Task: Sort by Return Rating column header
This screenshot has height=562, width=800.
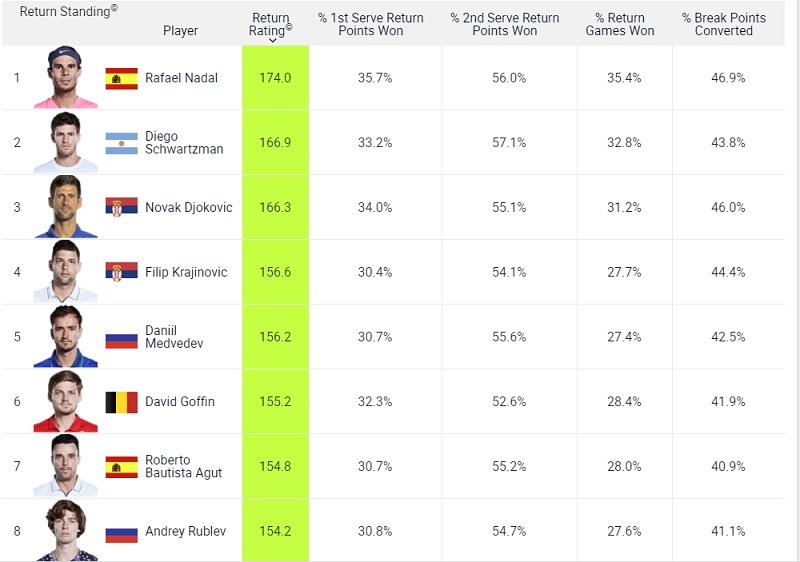Action: [x=271, y=24]
